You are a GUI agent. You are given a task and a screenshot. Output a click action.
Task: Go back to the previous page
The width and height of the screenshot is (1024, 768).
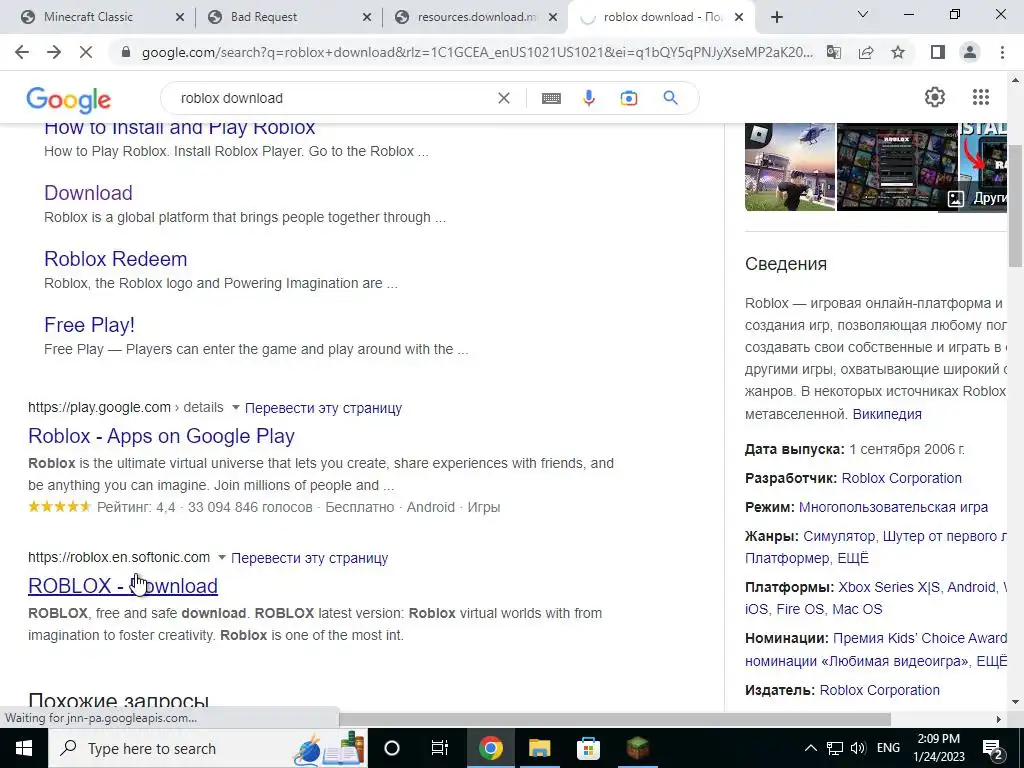click(x=22, y=52)
